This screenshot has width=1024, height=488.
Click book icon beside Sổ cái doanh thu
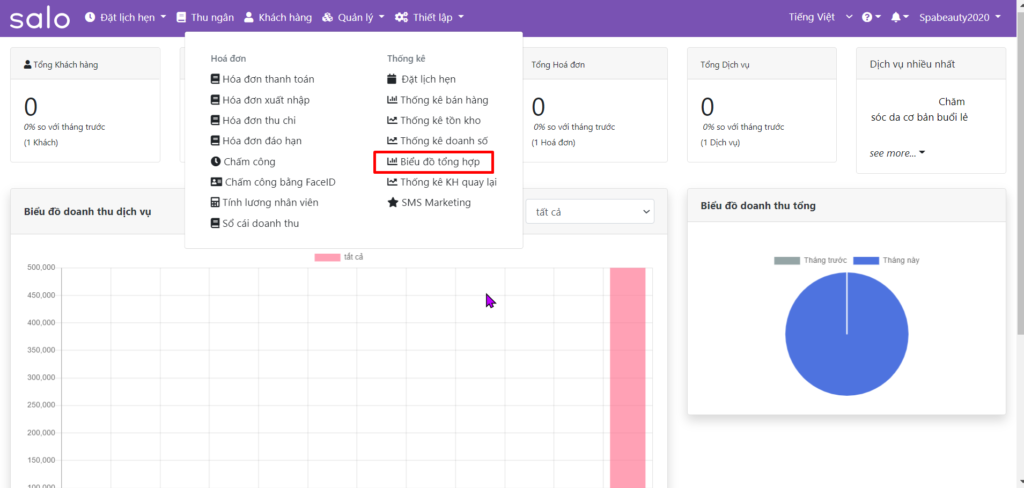coord(216,223)
